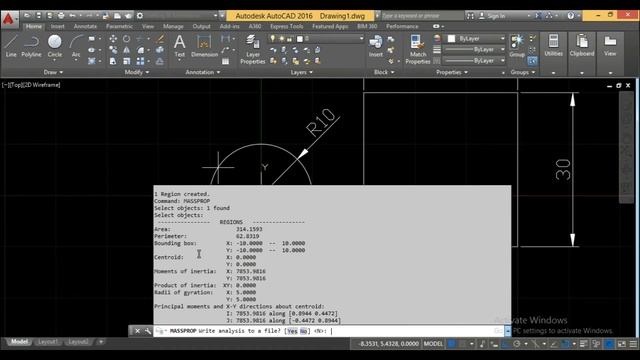Viewport: 640px width, 360px height.
Task: Select the Arc tool
Action: 76,46
